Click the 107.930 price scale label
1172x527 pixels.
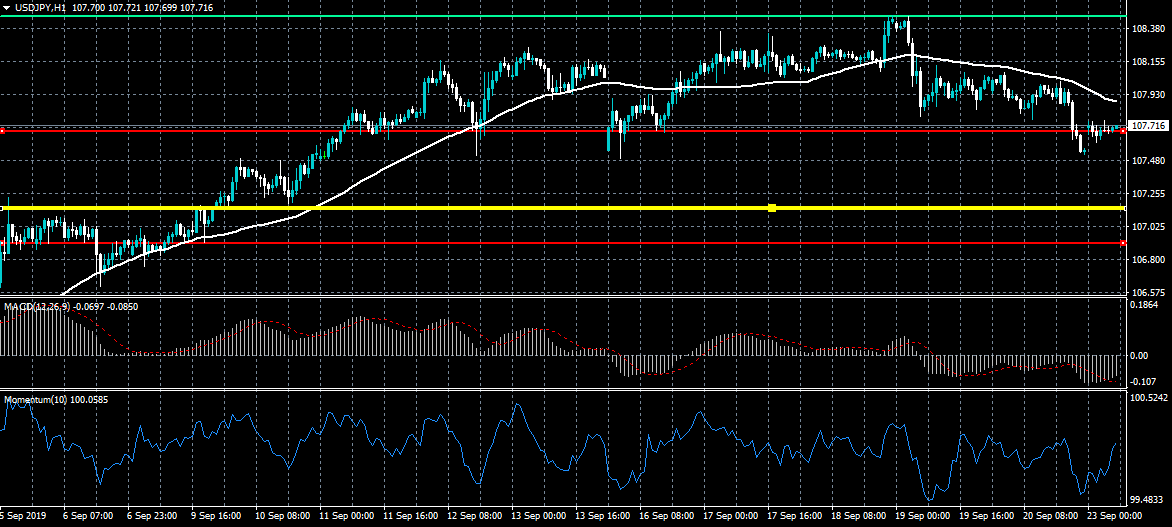point(1148,95)
